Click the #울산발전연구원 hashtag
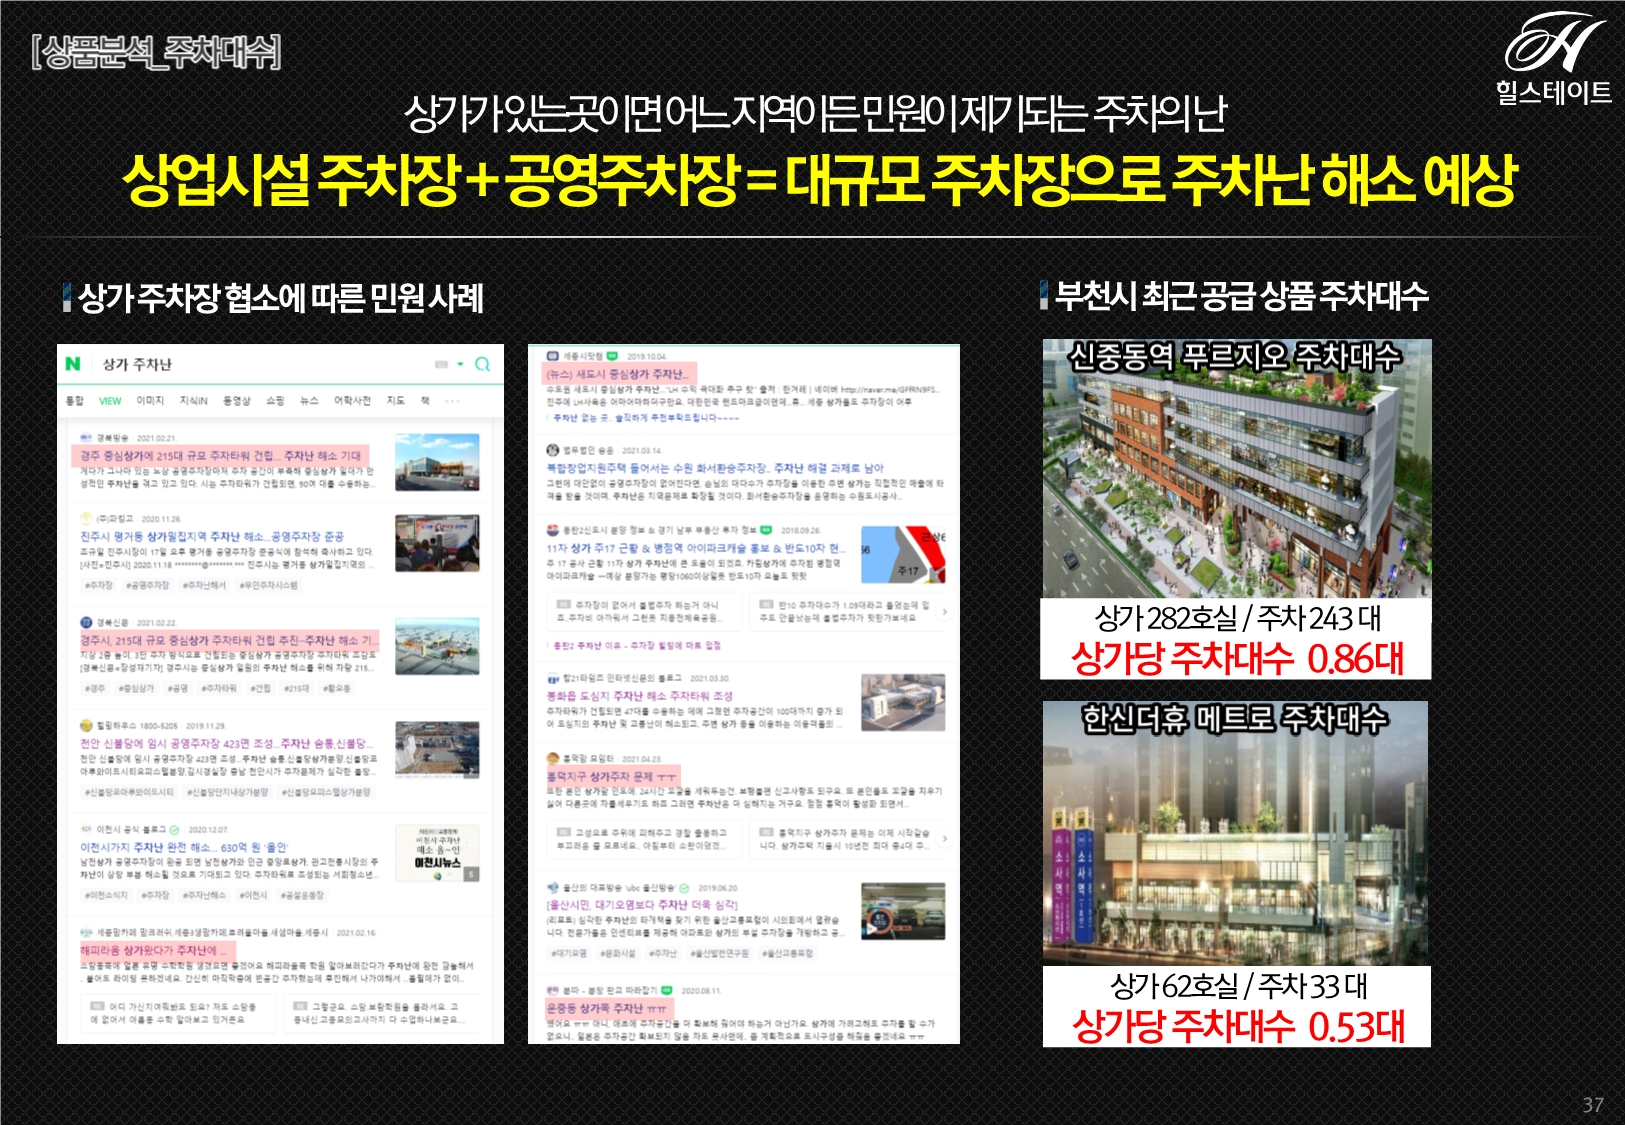The height and width of the screenshot is (1125, 1625). (718, 954)
